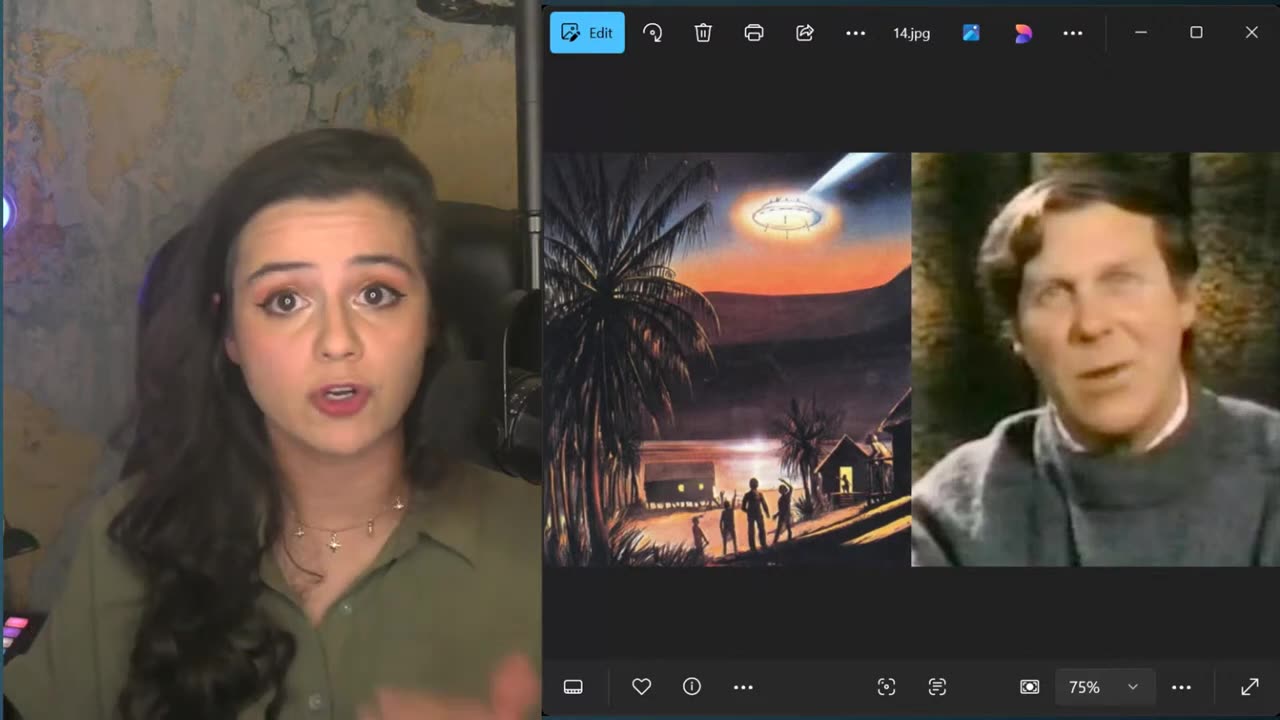The image size is (1280, 720).
Task: Open the bottom-left more options menu
Action: pyautogui.click(x=743, y=687)
